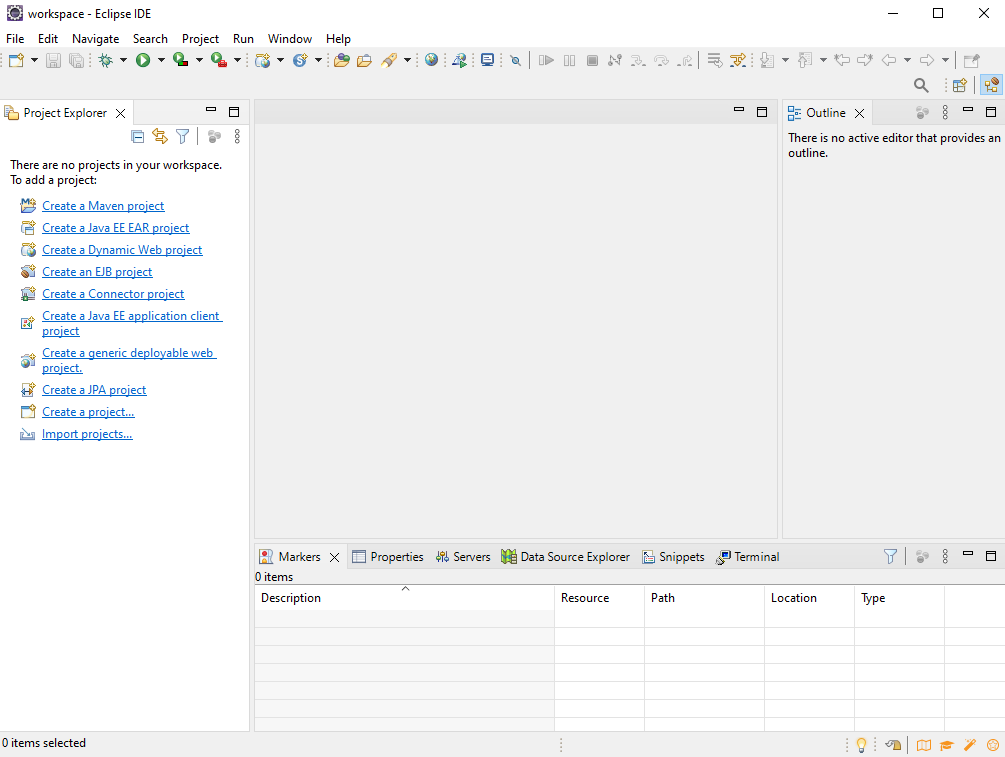Open the Web Browser globe icon

[x=431, y=60]
